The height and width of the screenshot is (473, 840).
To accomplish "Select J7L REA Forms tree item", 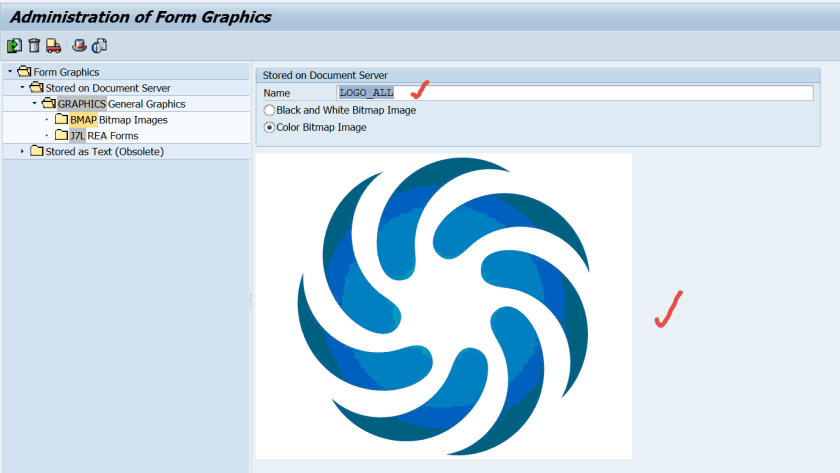I will tap(104, 136).
